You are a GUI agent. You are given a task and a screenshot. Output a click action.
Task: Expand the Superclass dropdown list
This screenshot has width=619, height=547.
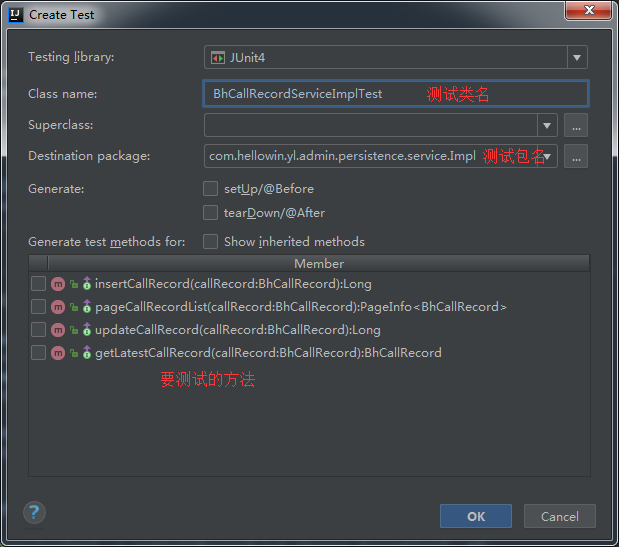546,125
